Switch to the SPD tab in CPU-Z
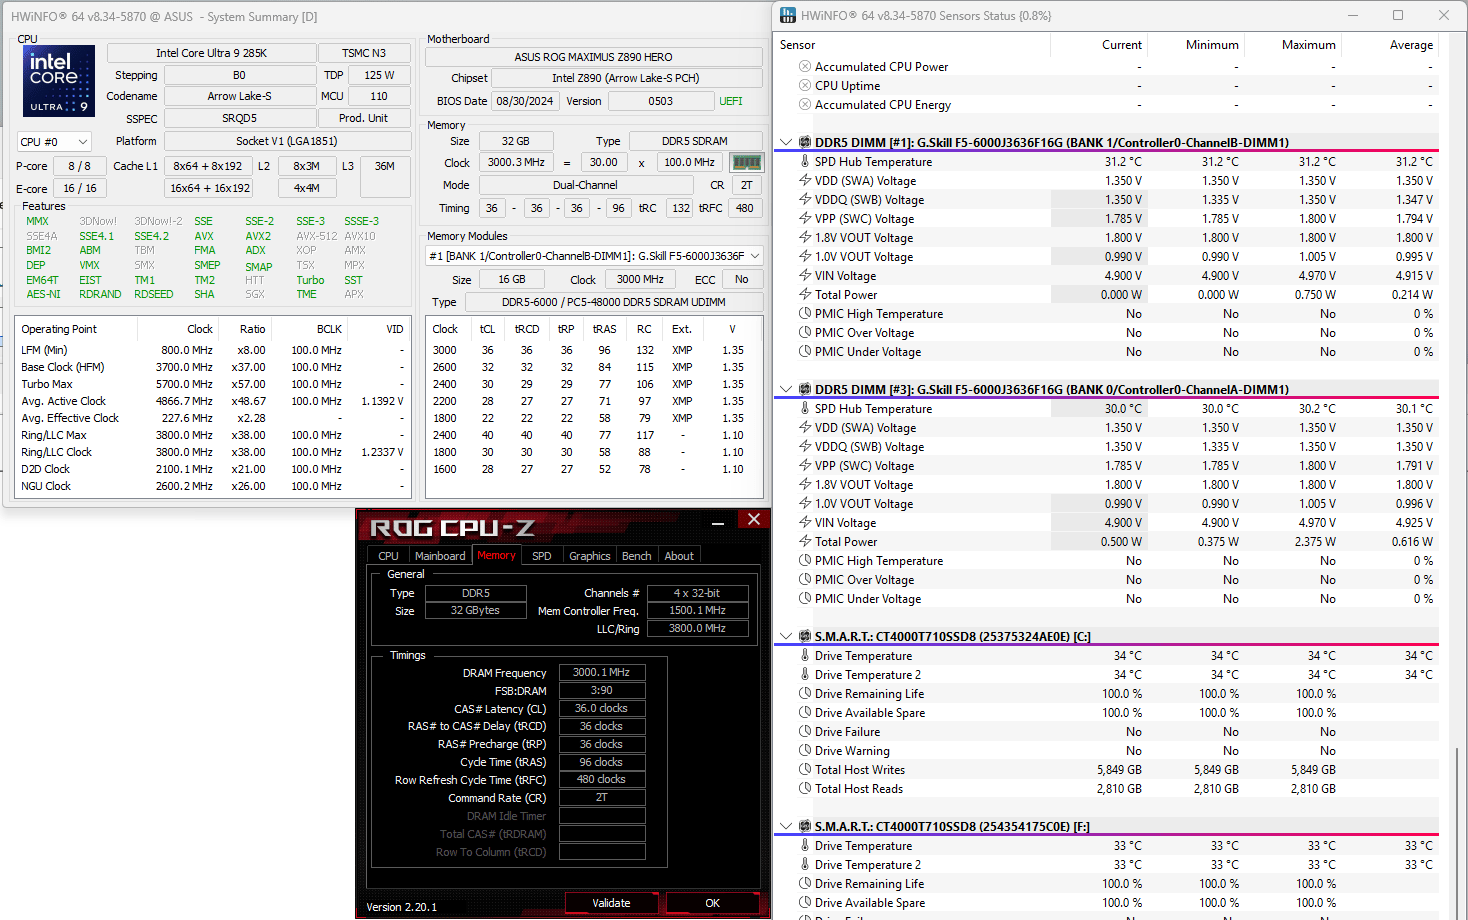Screen dimensions: 1468x920 coord(542,556)
